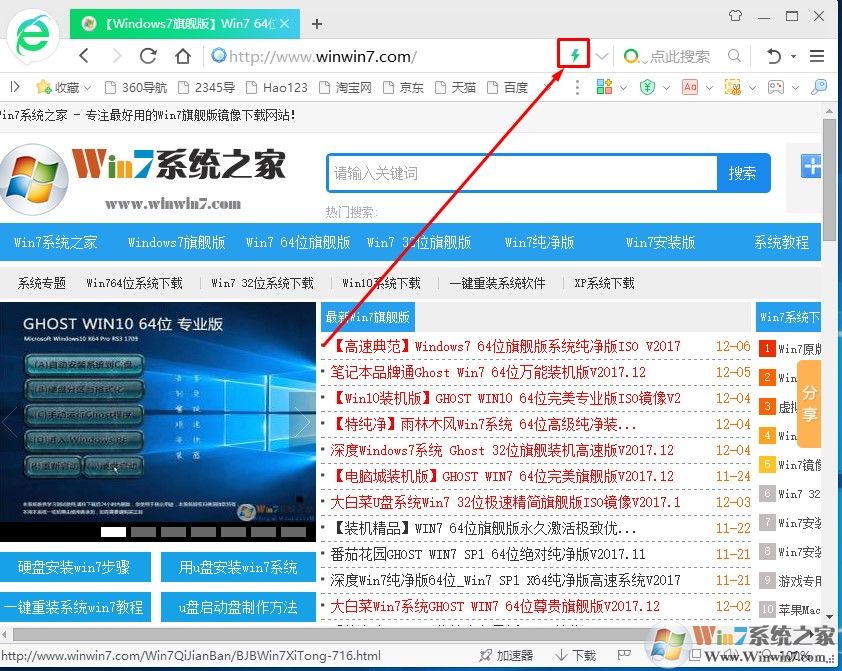Click the orange 分享 share tab
The height and width of the screenshot is (671, 842).
click(809, 404)
